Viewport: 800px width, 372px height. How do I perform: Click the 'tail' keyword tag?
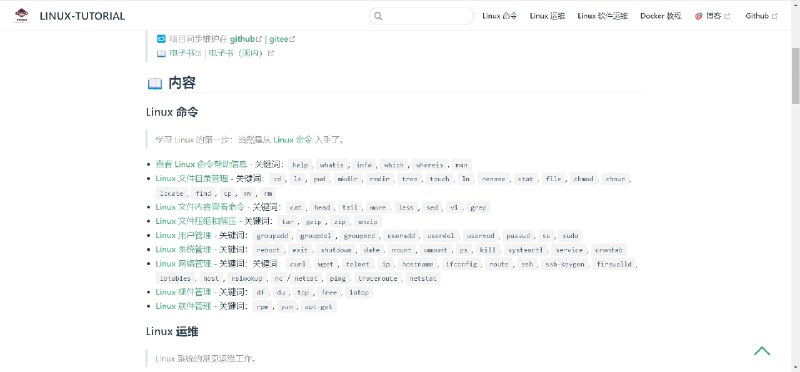[x=349, y=207]
